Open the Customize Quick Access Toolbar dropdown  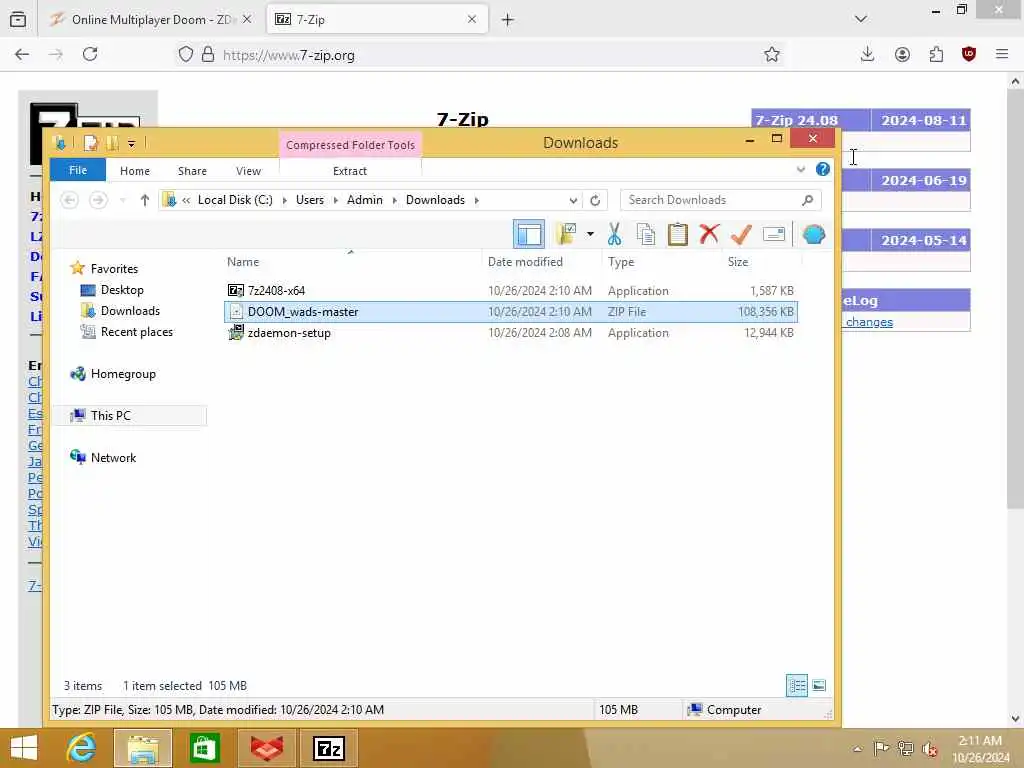click(x=131, y=143)
